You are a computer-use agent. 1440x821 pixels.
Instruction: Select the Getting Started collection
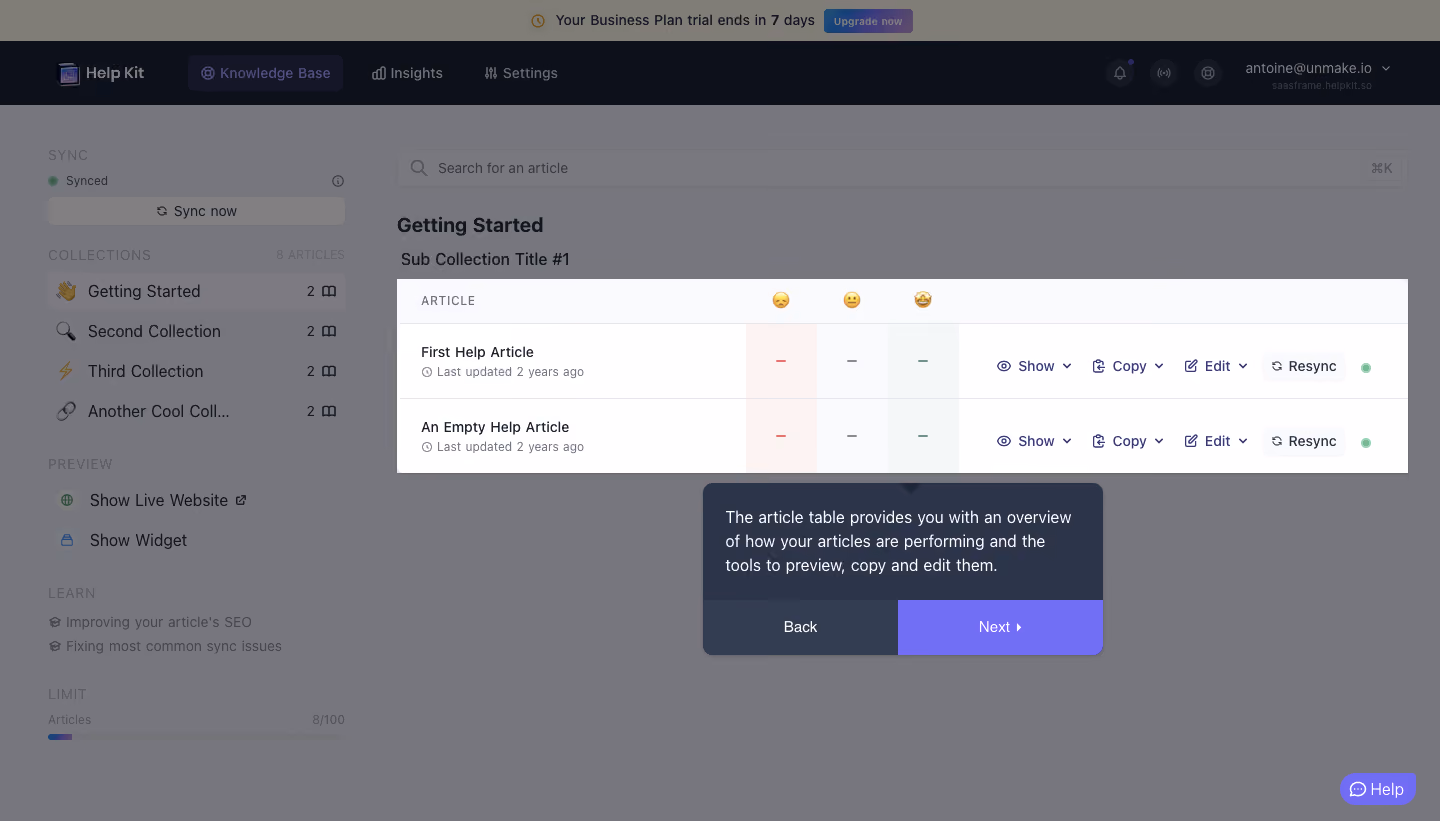(196, 291)
